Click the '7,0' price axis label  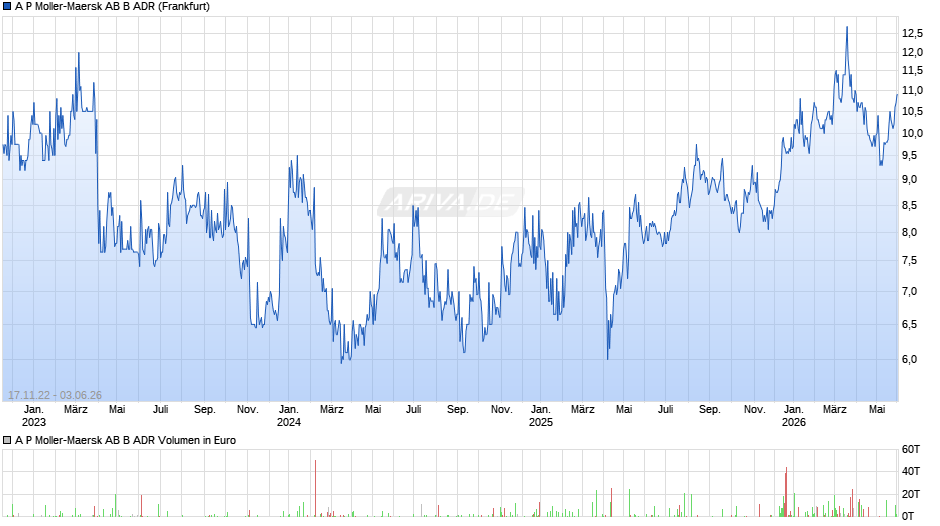click(x=909, y=291)
